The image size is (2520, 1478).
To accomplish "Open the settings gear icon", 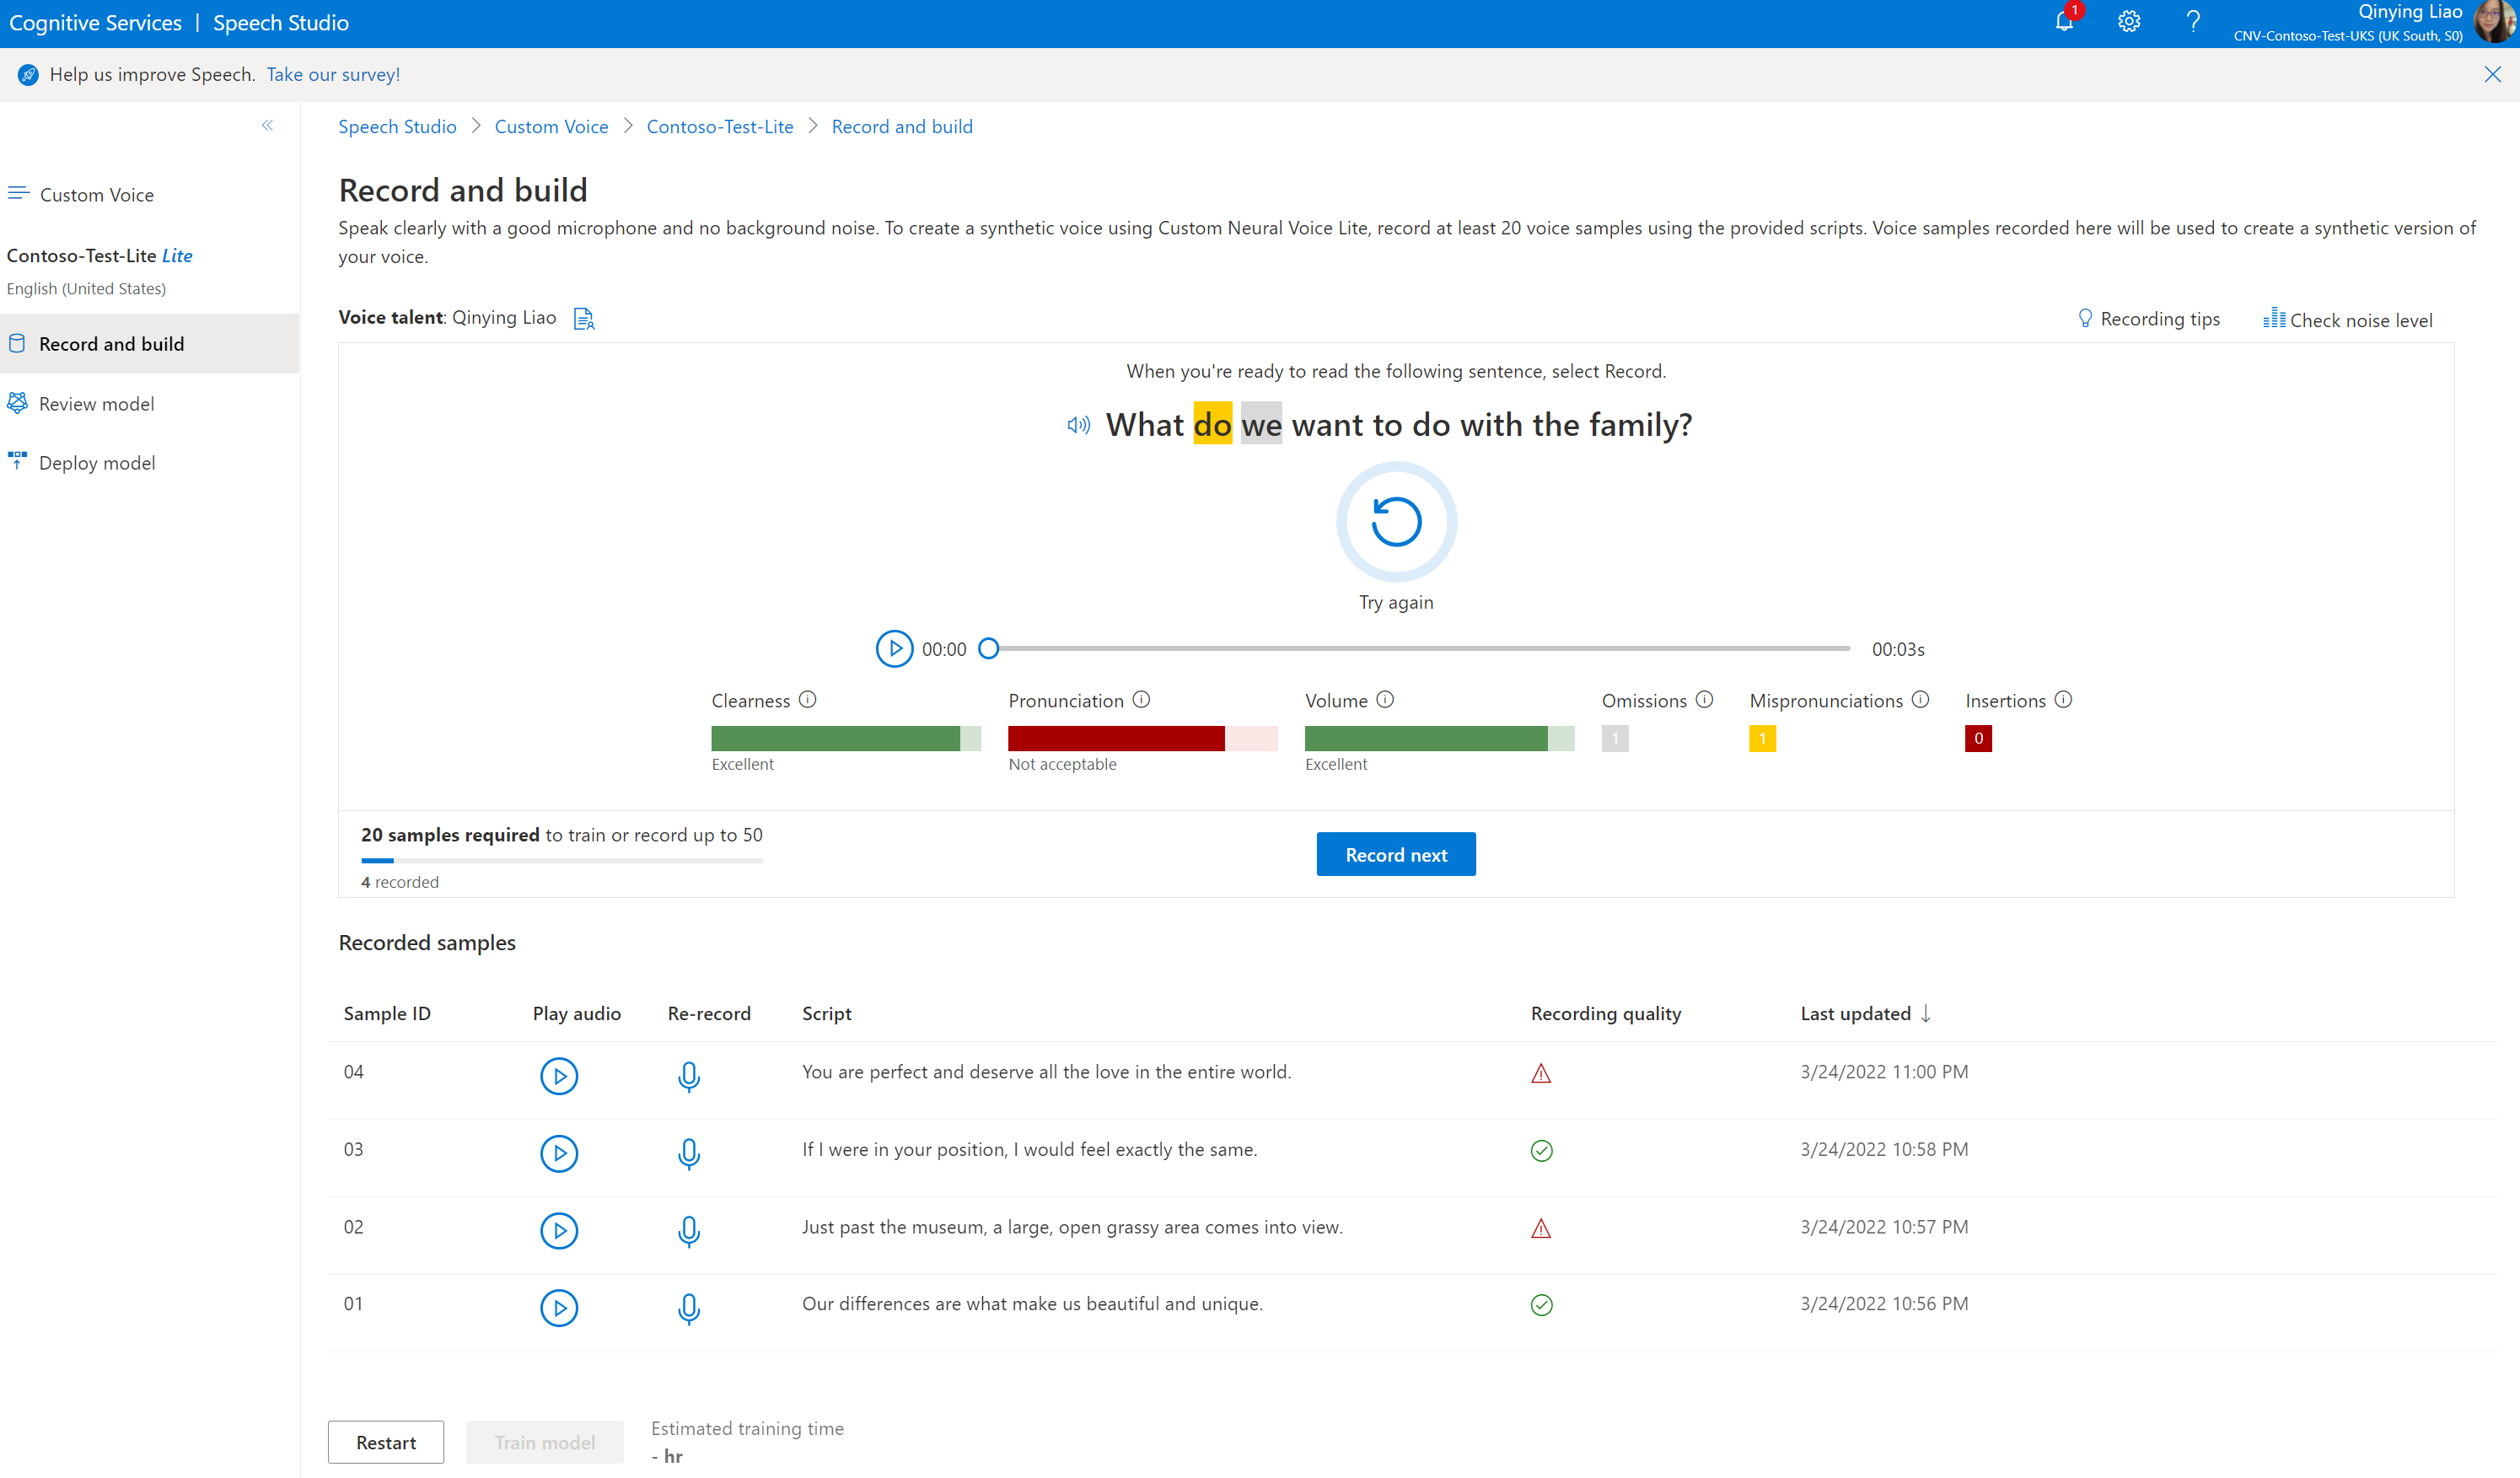I will 2129,22.
